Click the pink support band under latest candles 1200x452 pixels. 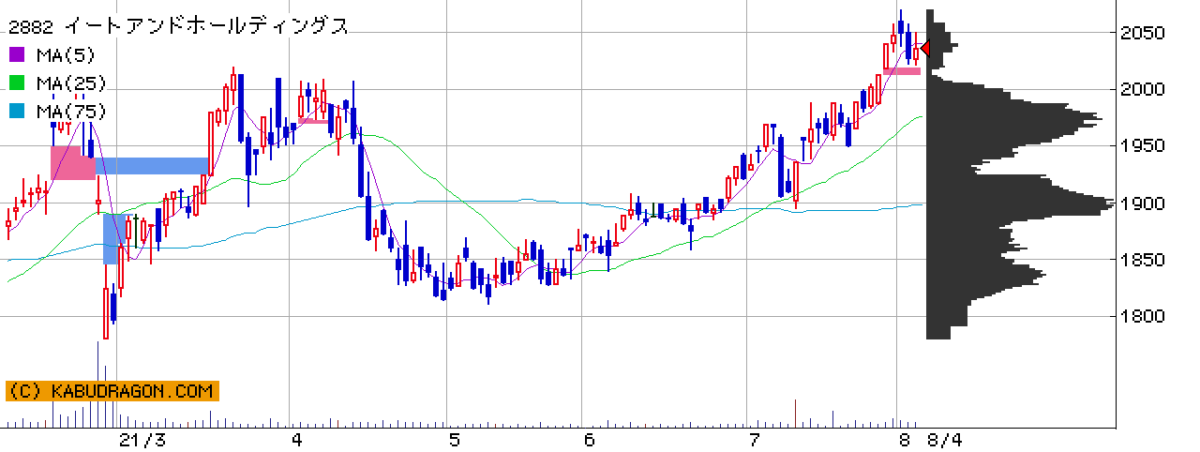coord(902,70)
